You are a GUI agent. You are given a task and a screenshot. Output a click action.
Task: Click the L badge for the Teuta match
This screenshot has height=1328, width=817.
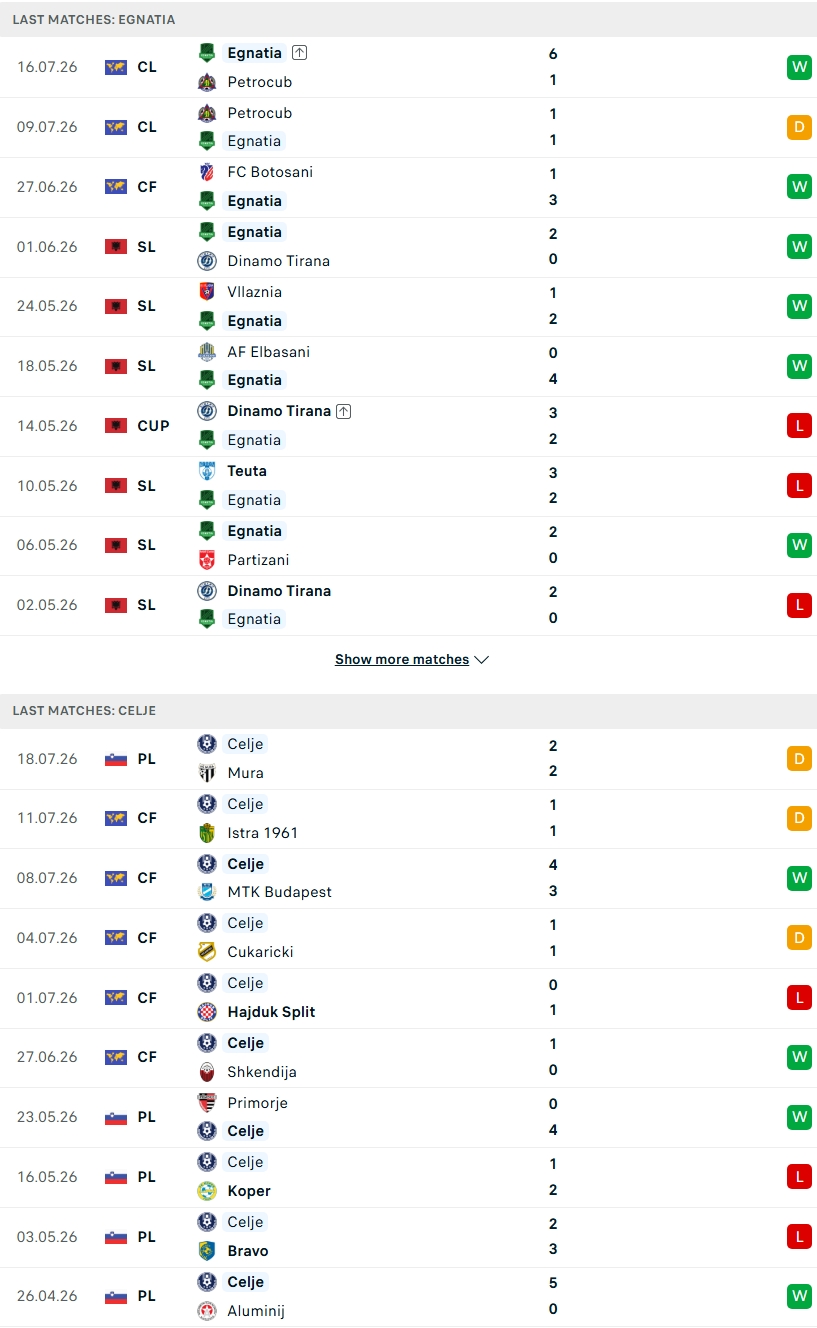pyautogui.click(x=799, y=486)
